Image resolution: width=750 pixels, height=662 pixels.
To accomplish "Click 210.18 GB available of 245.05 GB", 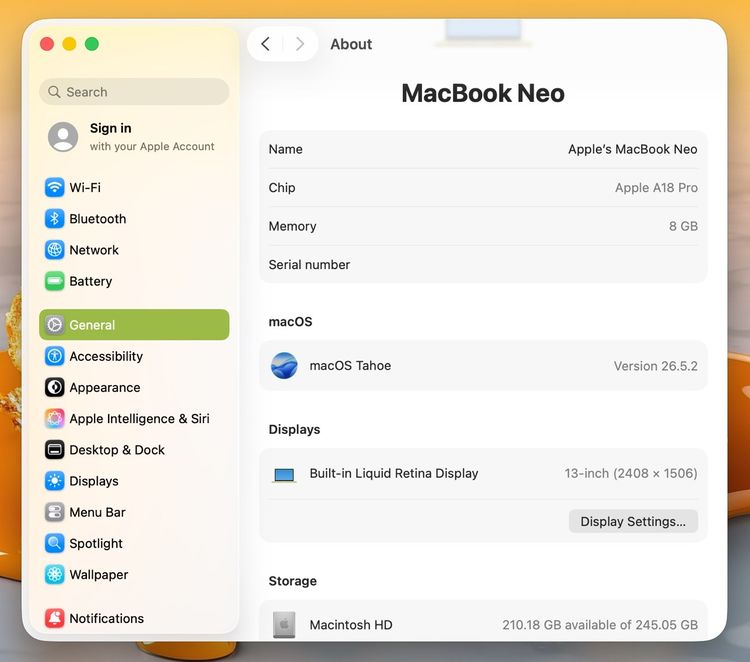I will 600,625.
